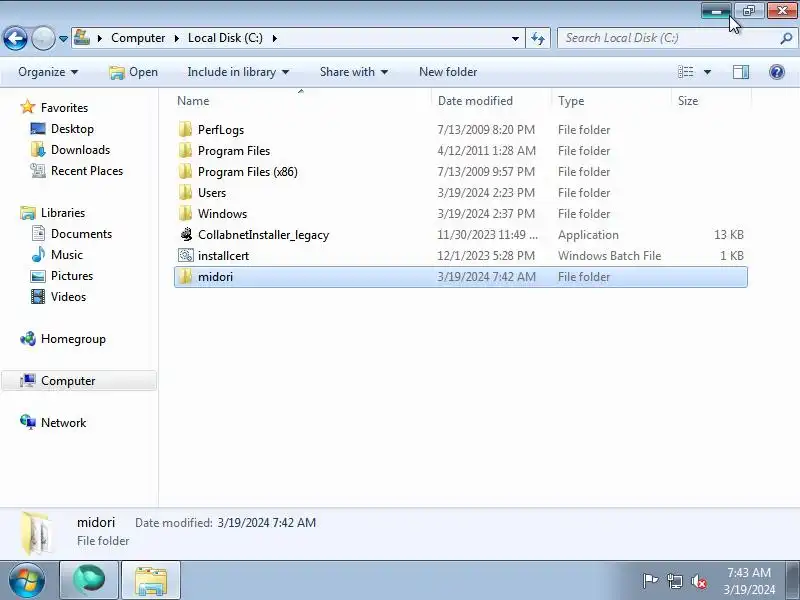The height and width of the screenshot is (600, 800).
Task: Select the CollabnetInstaller_legacy application icon
Action: (x=186, y=234)
